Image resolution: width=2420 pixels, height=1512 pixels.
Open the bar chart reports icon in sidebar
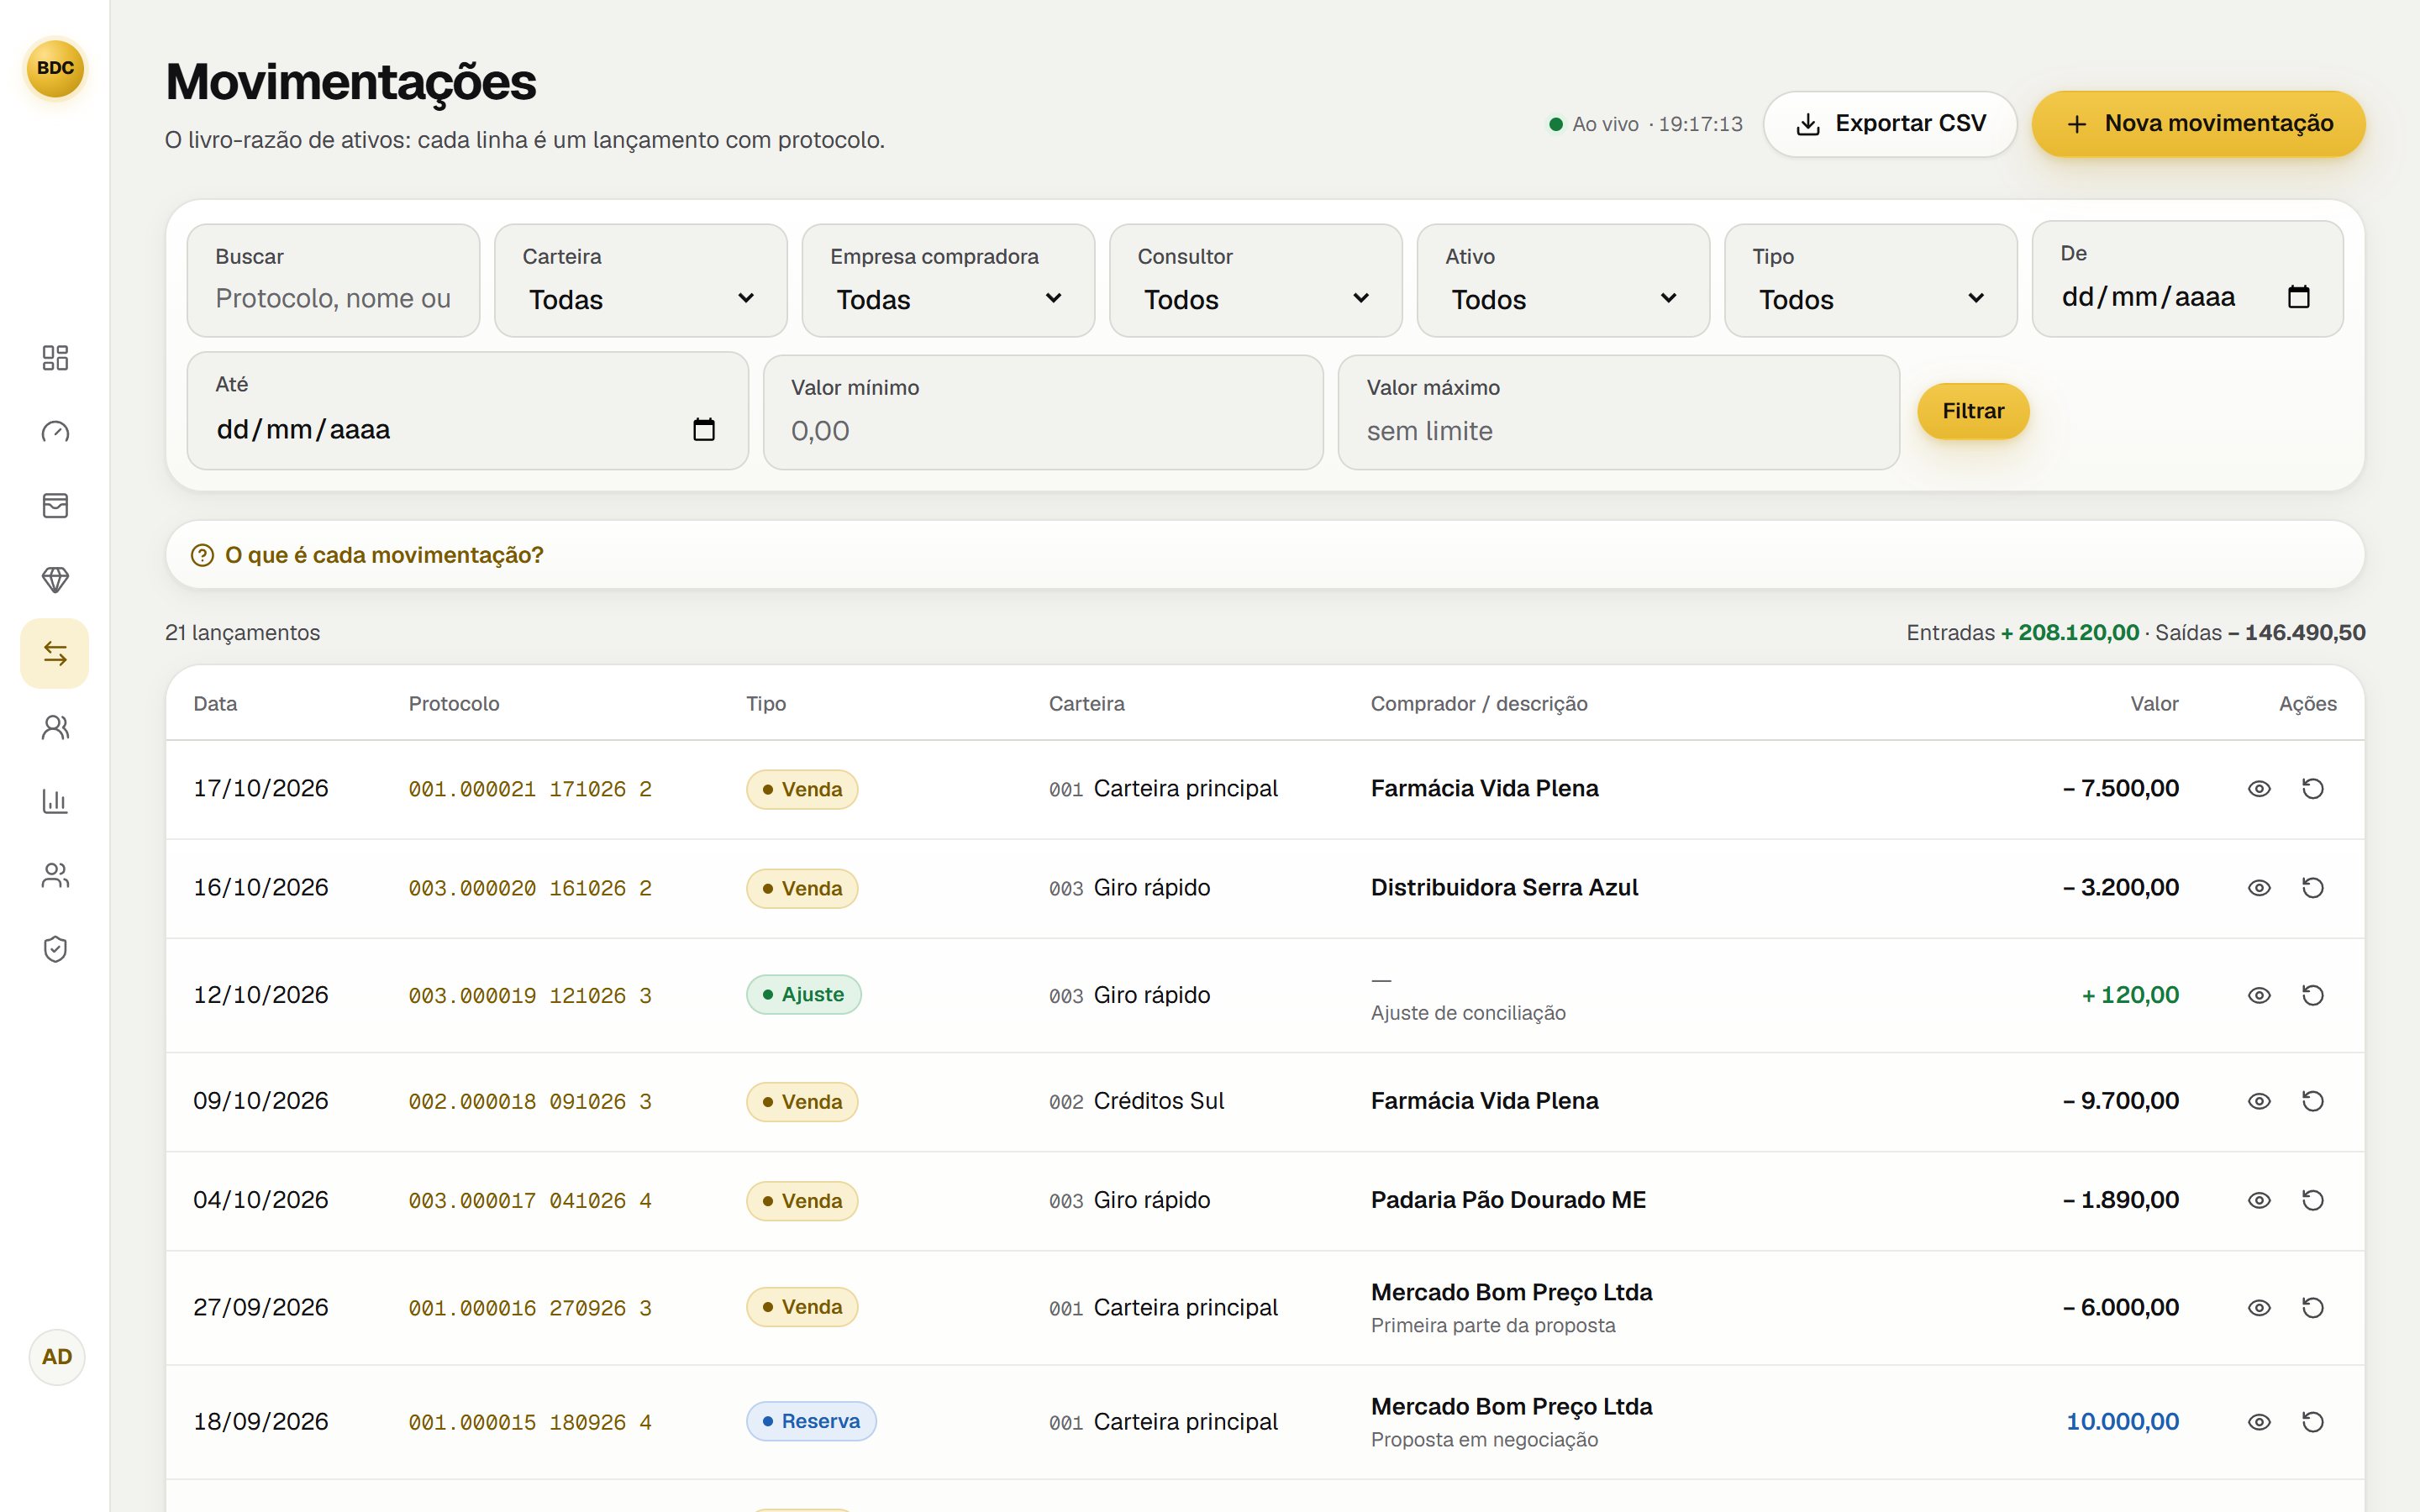click(x=55, y=802)
